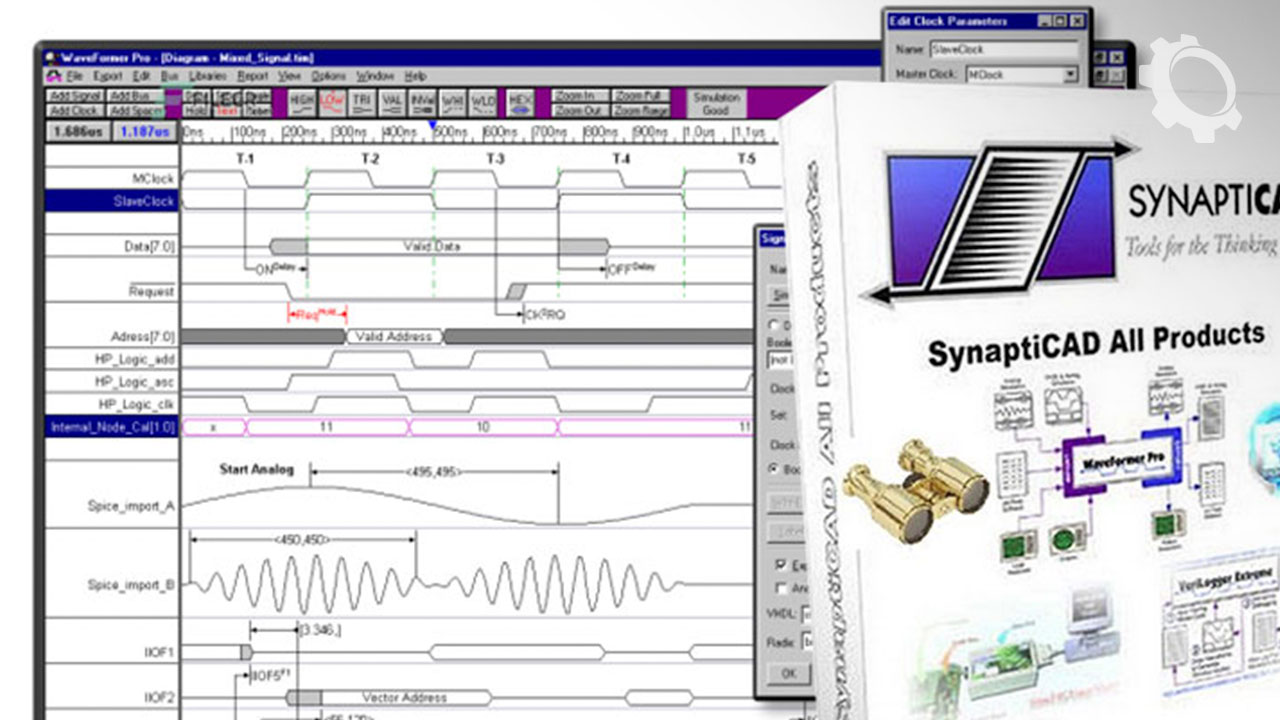This screenshot has width=1280, height=720.
Task: Click the Simulation Good status button
Action: point(716,103)
